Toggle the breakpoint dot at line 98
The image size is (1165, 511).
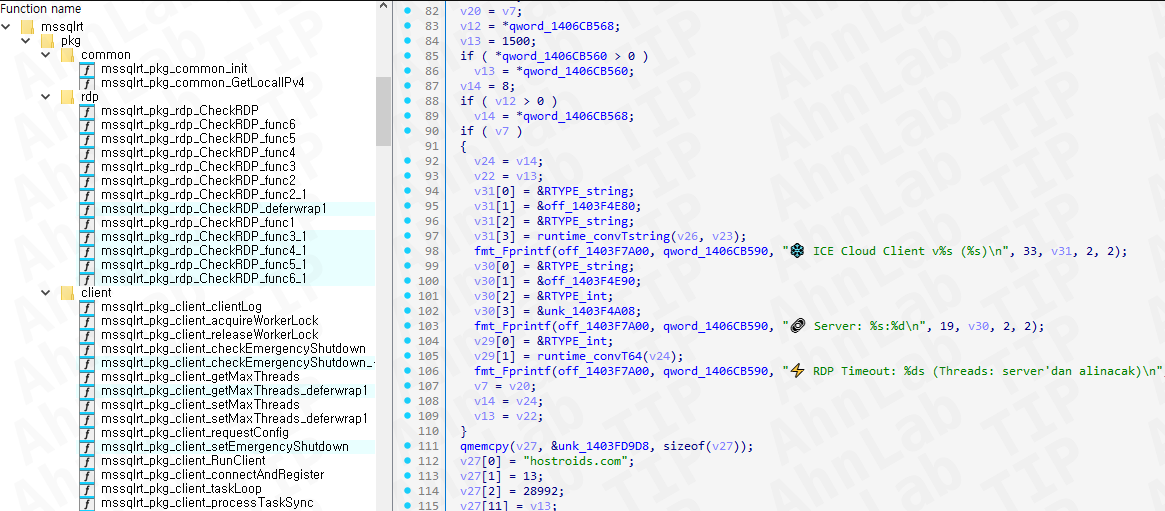[x=408, y=251]
